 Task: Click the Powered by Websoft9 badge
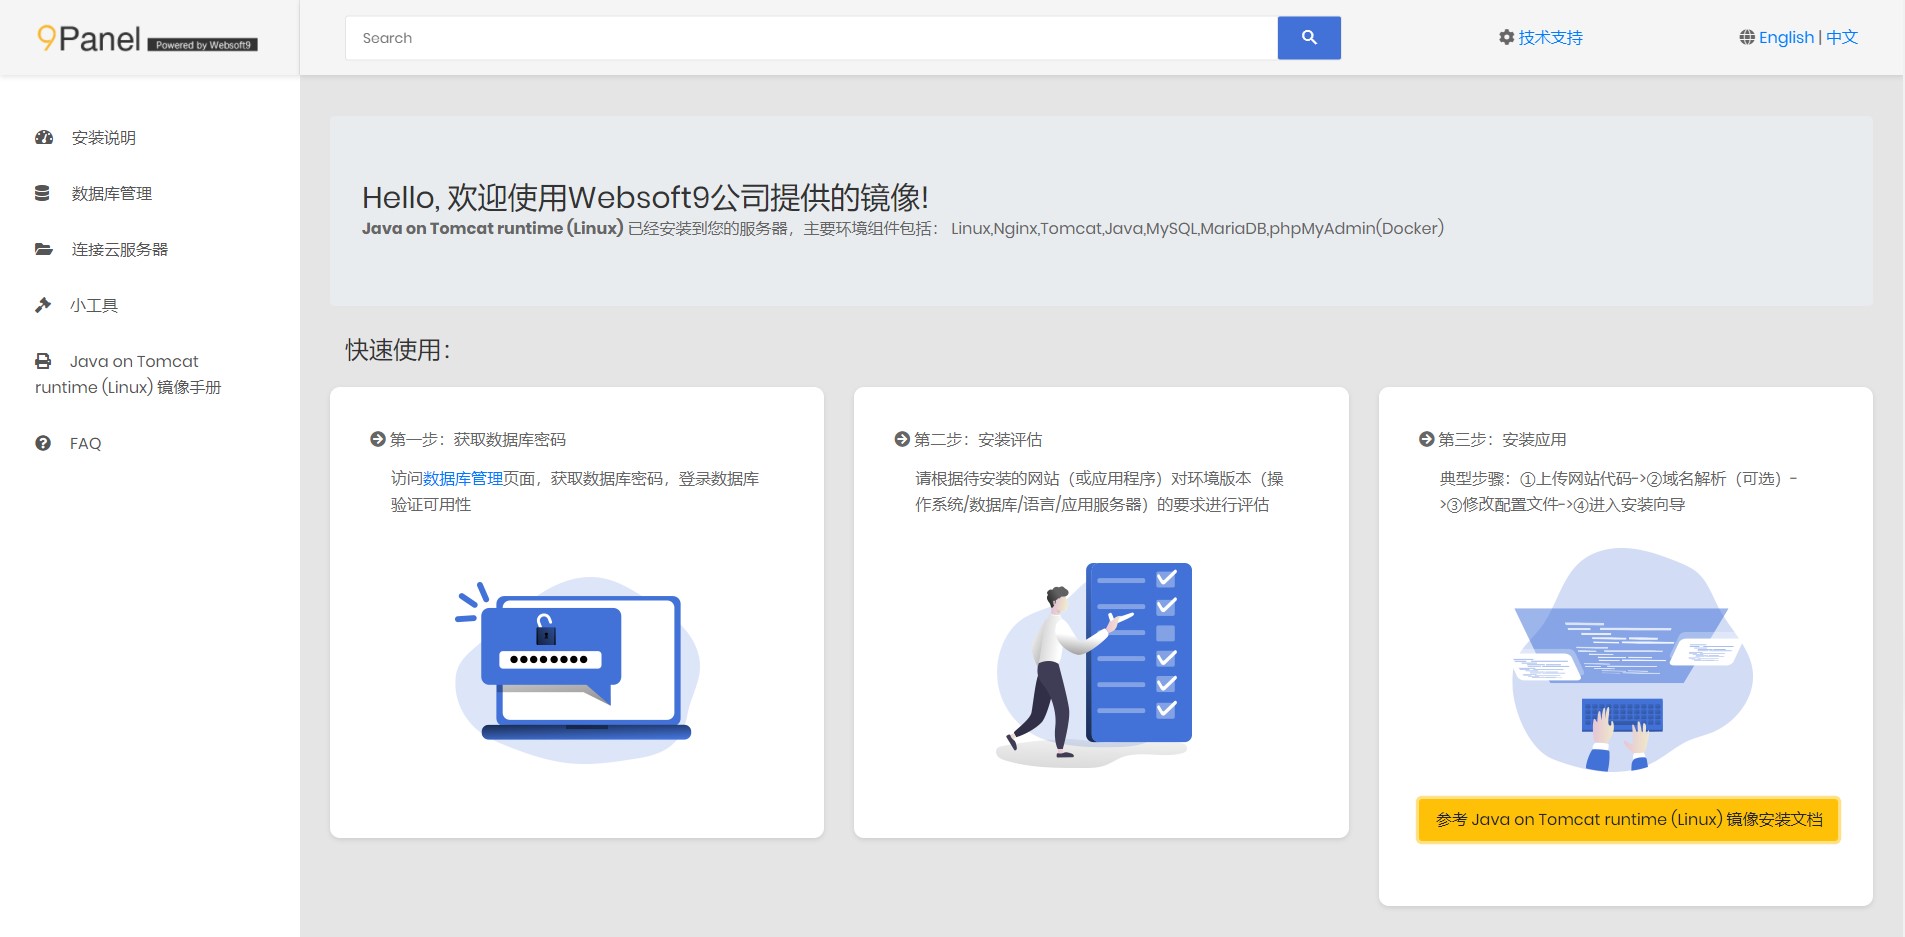tap(203, 45)
